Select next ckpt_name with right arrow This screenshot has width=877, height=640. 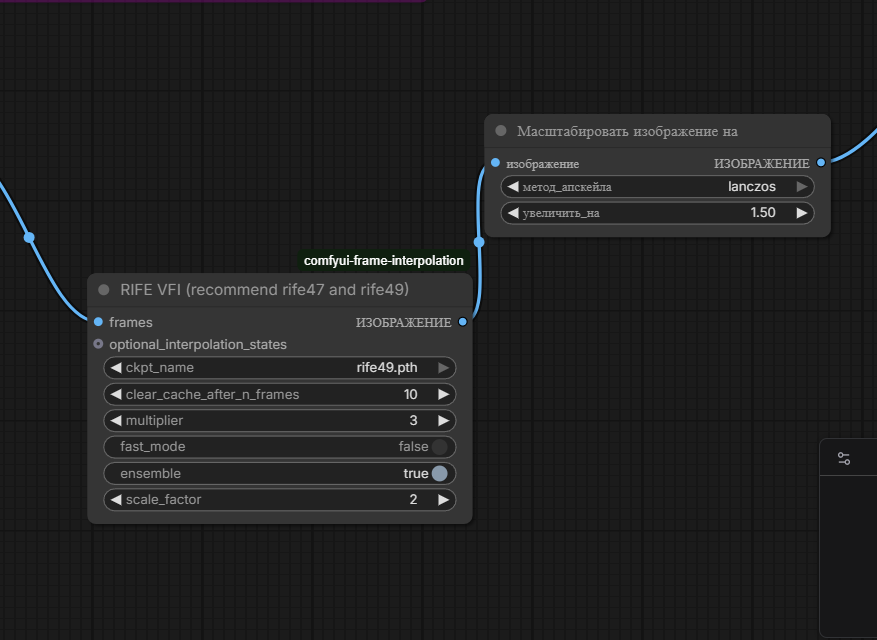(444, 368)
